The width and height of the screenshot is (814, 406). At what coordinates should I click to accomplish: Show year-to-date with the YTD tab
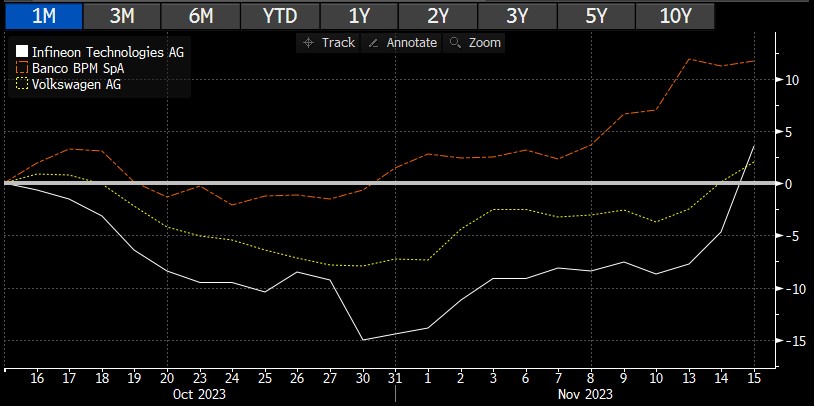pyautogui.click(x=279, y=15)
